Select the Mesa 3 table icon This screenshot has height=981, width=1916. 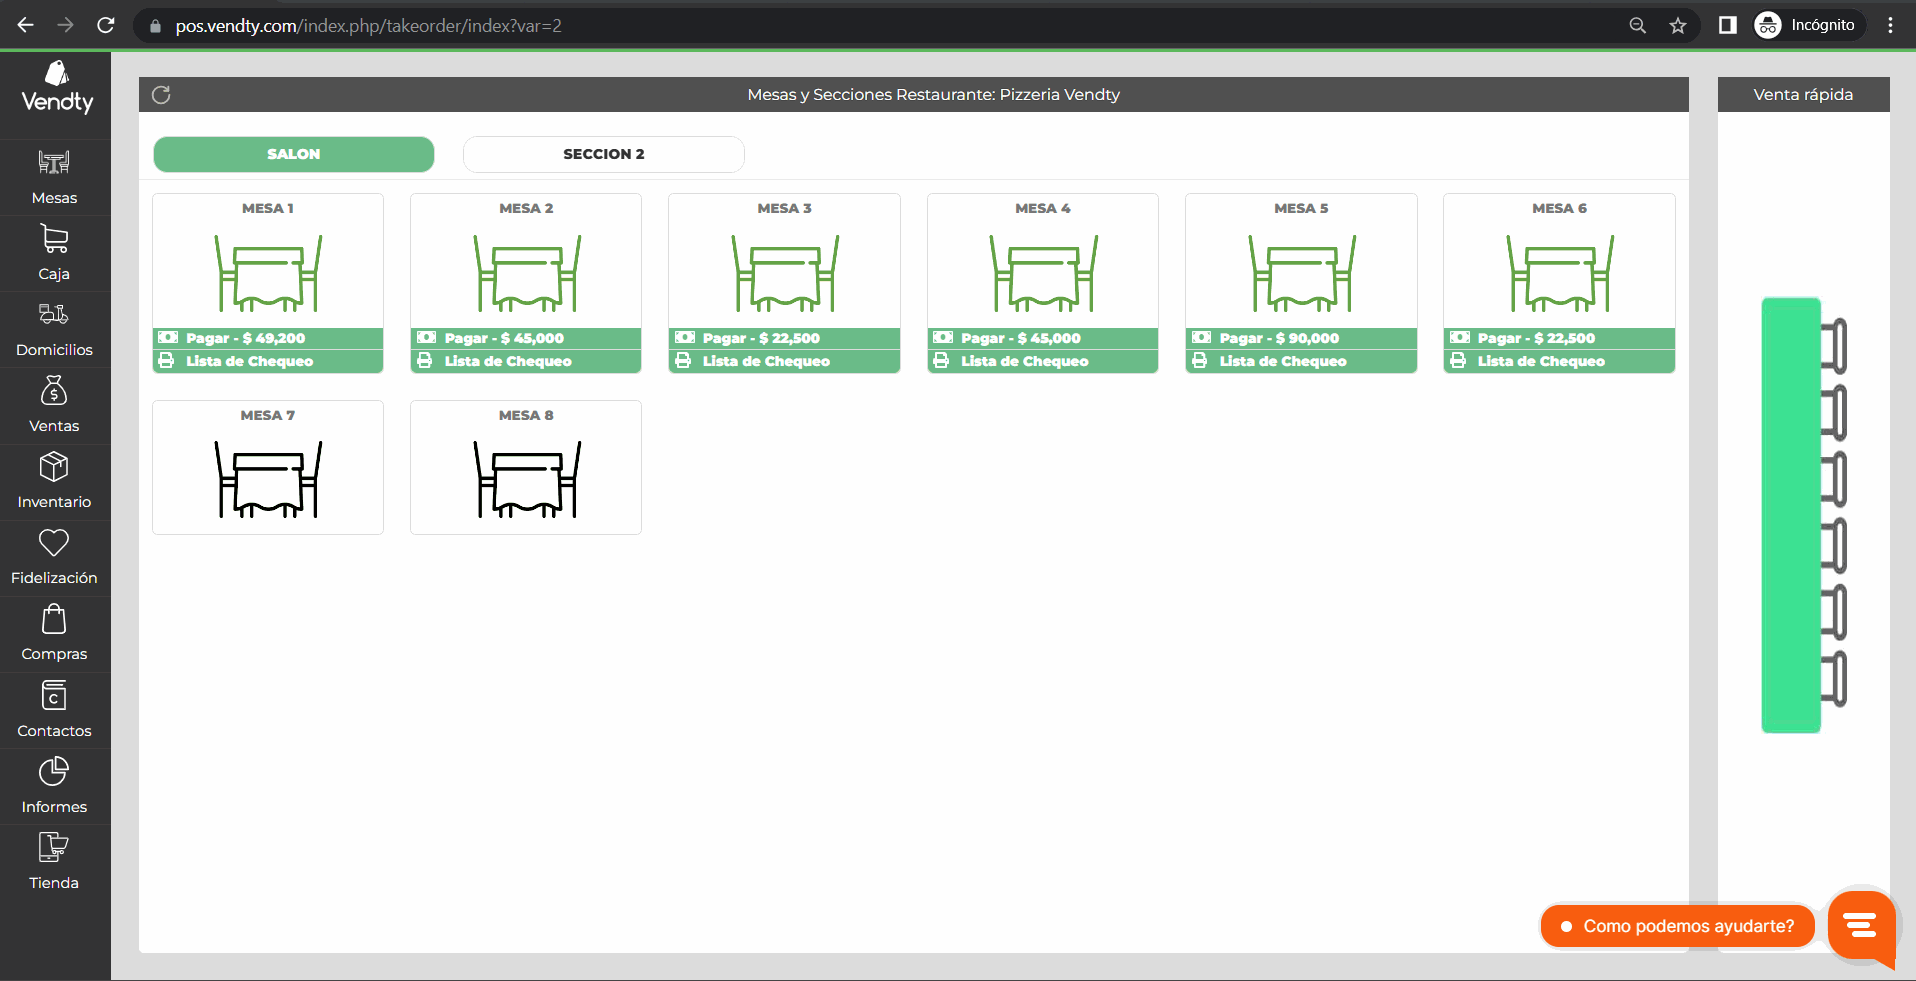tap(785, 273)
